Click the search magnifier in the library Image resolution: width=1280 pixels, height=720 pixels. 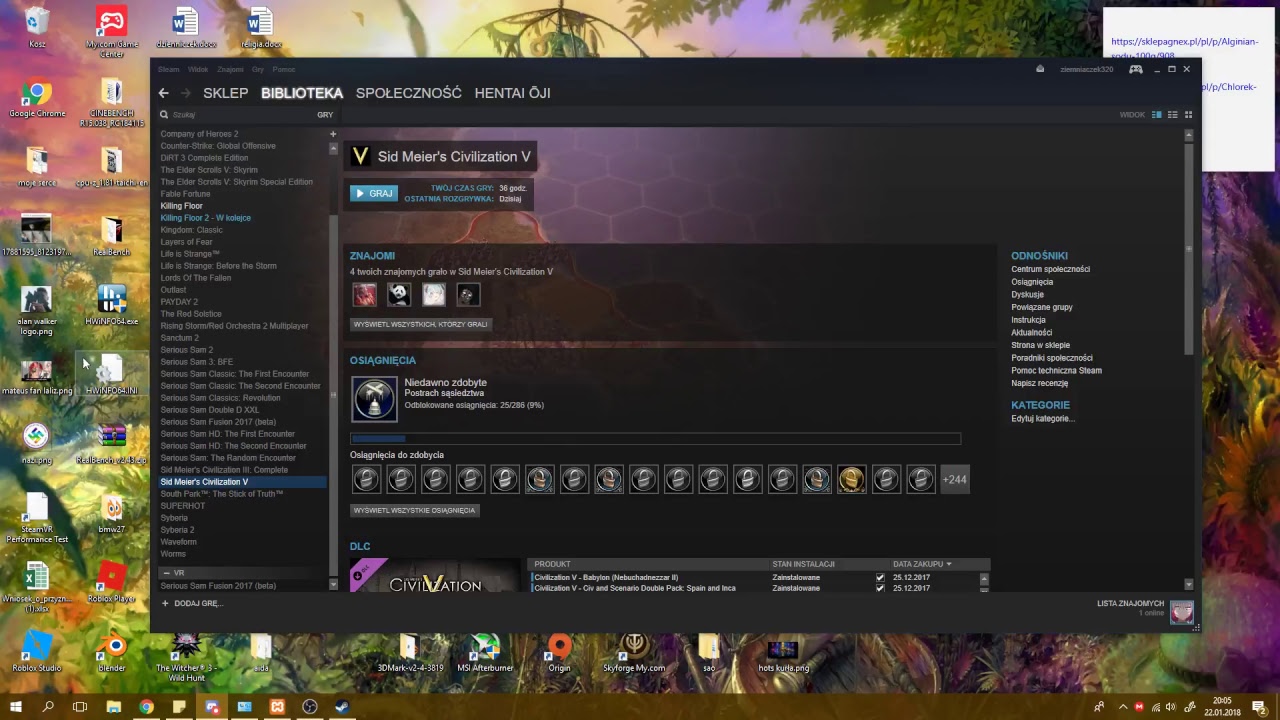[164, 115]
